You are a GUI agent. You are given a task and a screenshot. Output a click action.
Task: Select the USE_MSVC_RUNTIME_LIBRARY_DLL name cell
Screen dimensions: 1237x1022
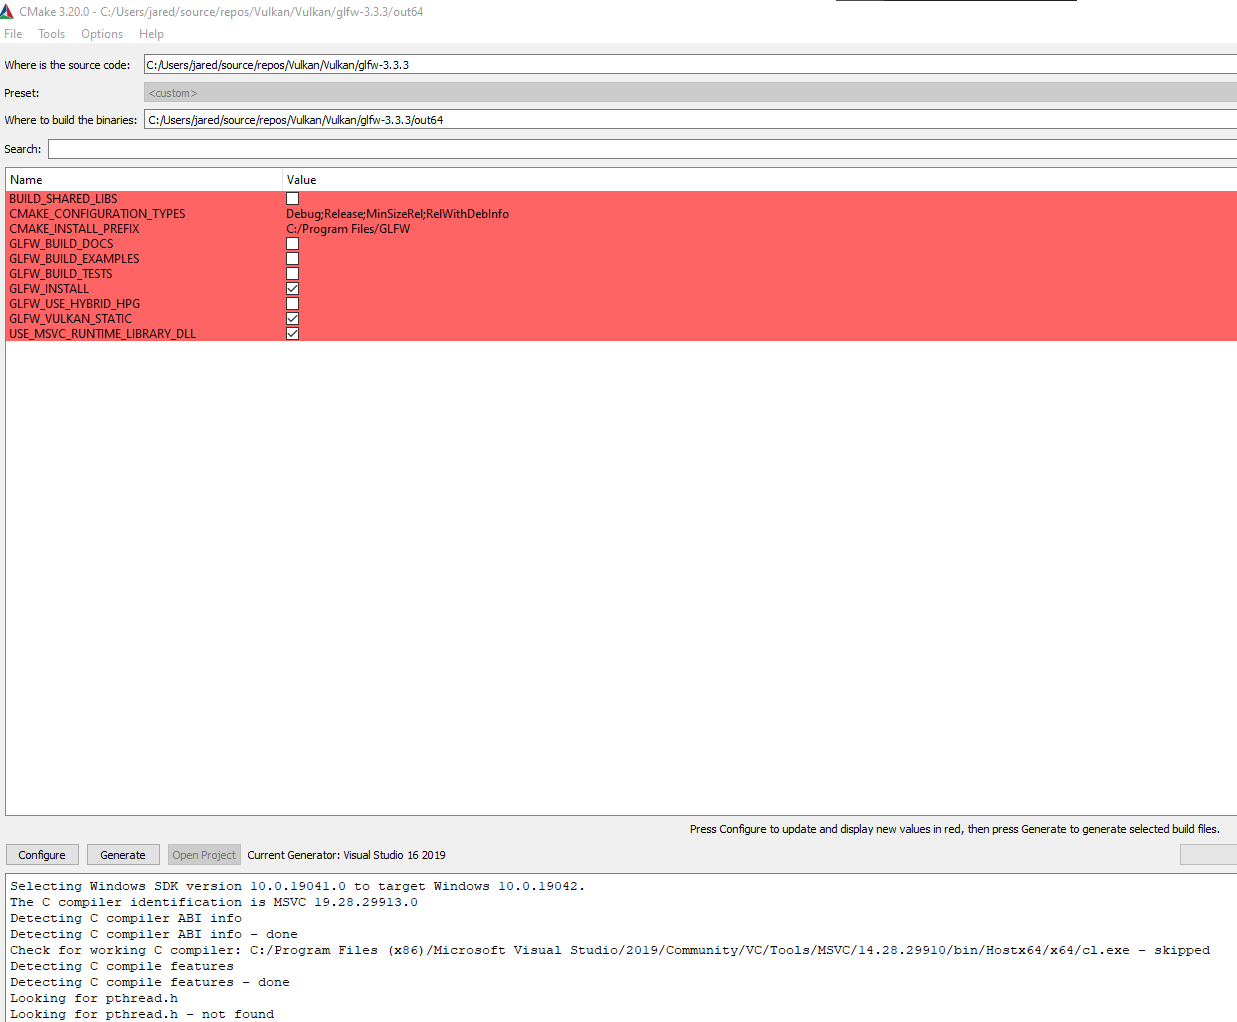point(103,334)
